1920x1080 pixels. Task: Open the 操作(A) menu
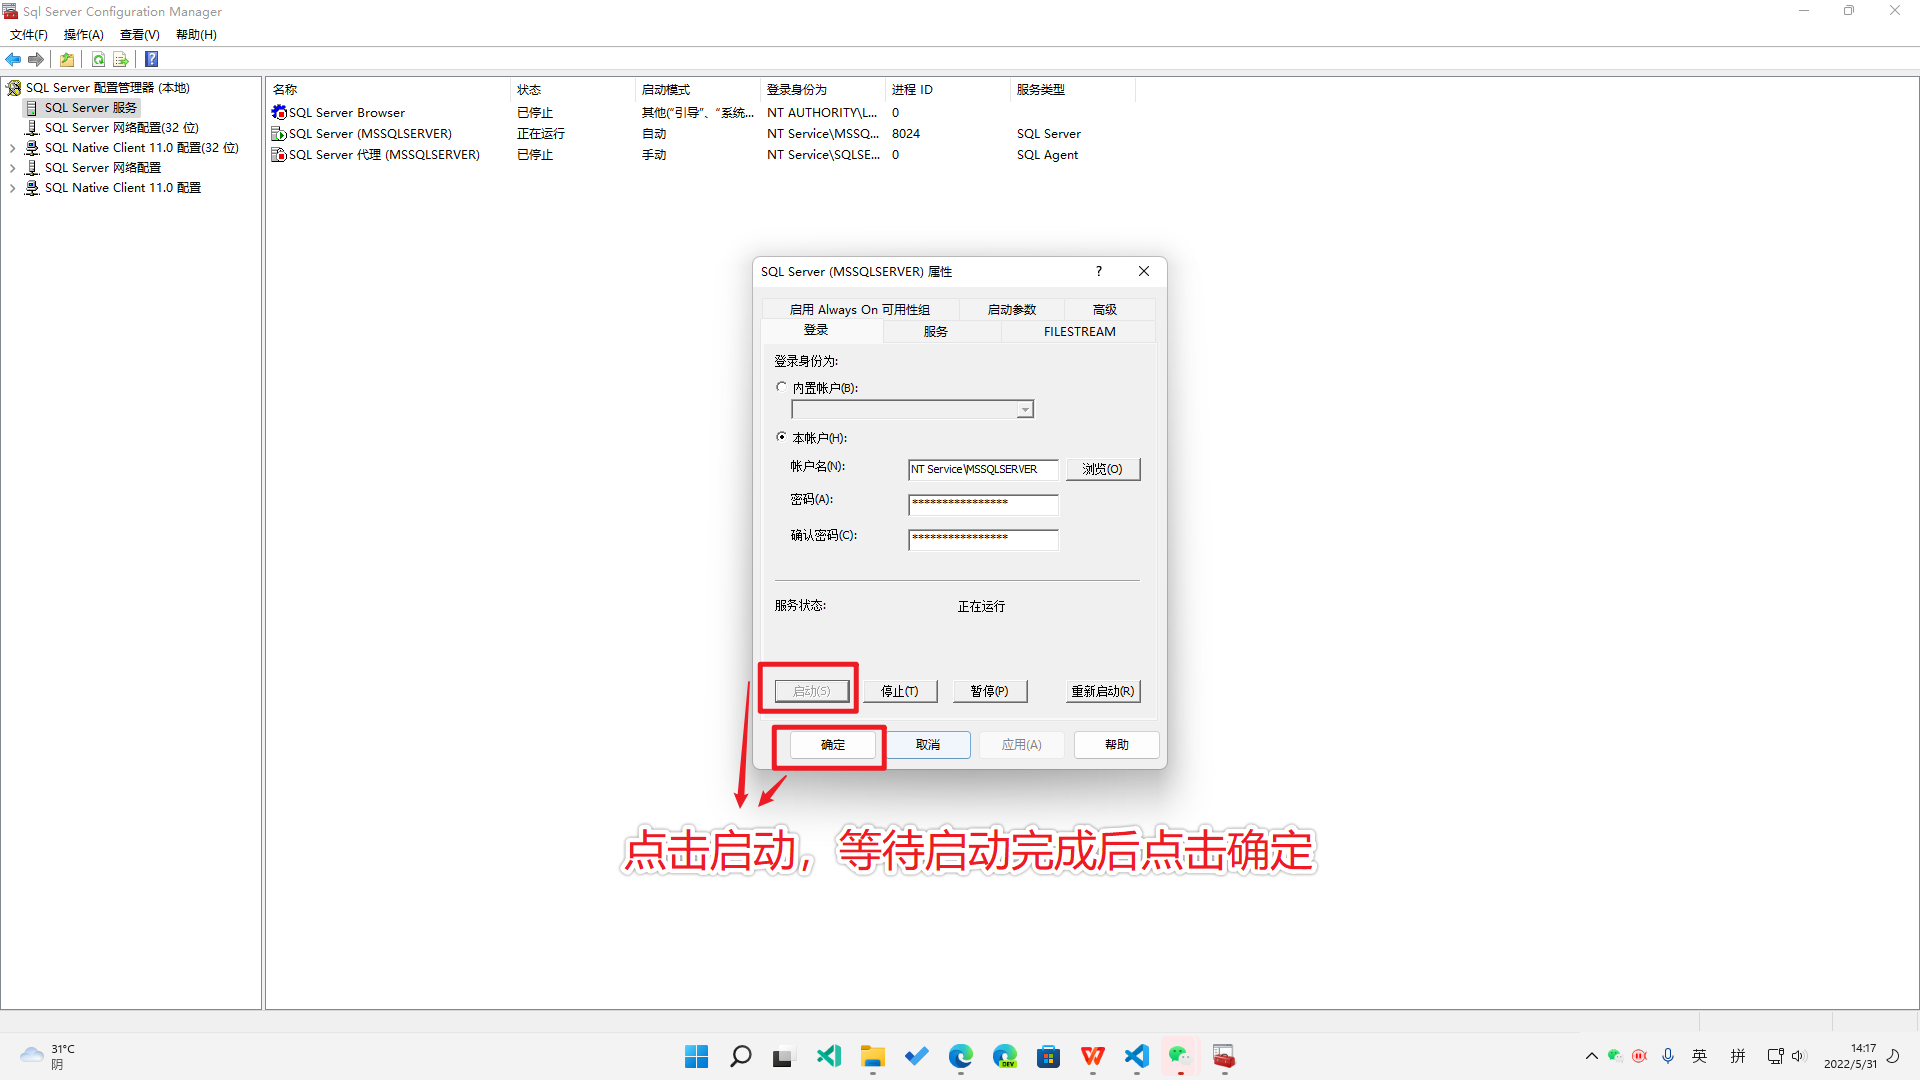click(x=84, y=35)
